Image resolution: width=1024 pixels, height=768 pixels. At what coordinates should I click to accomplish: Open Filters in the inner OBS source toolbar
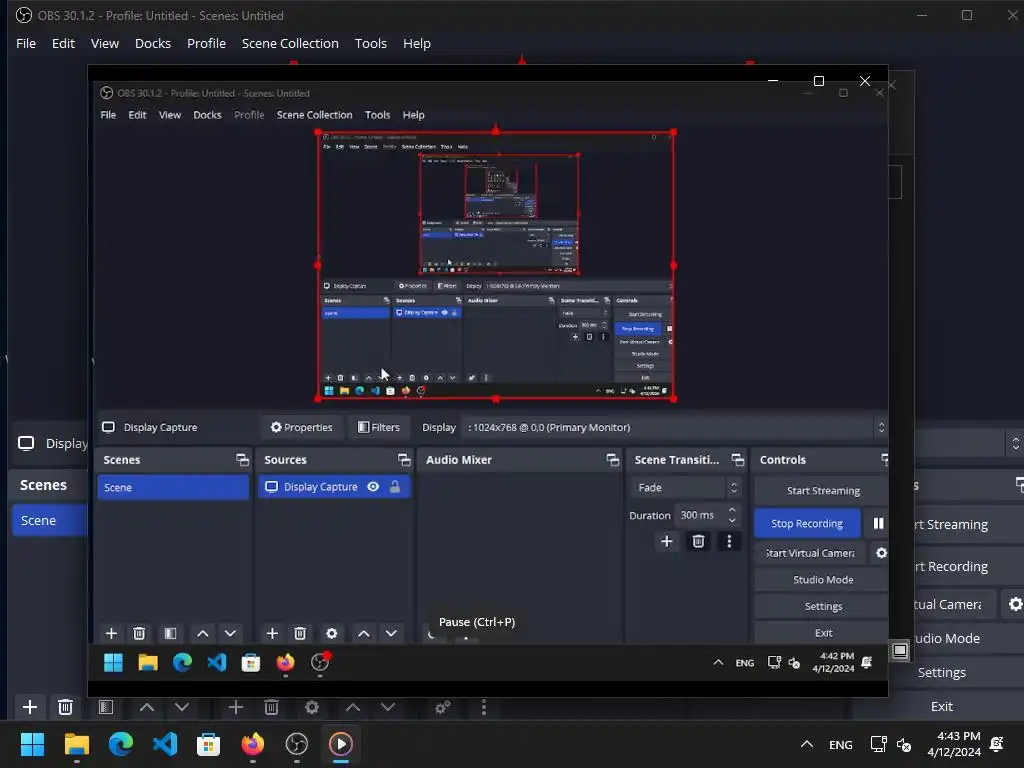click(x=379, y=427)
